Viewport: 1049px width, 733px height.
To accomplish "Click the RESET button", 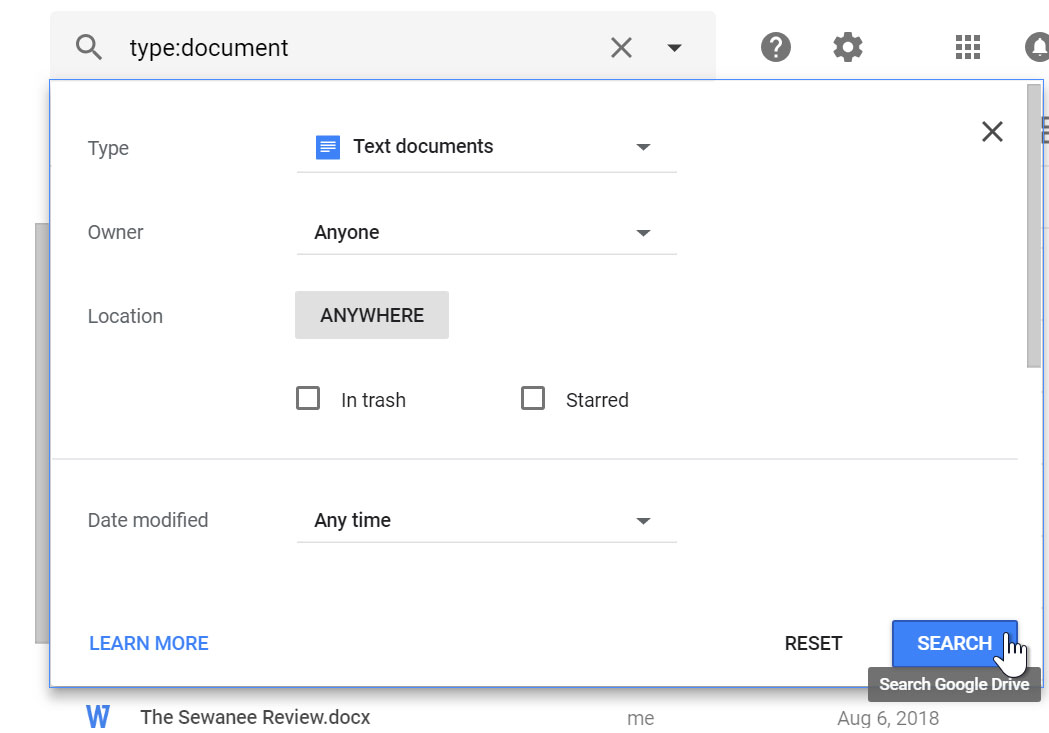I will 812,643.
